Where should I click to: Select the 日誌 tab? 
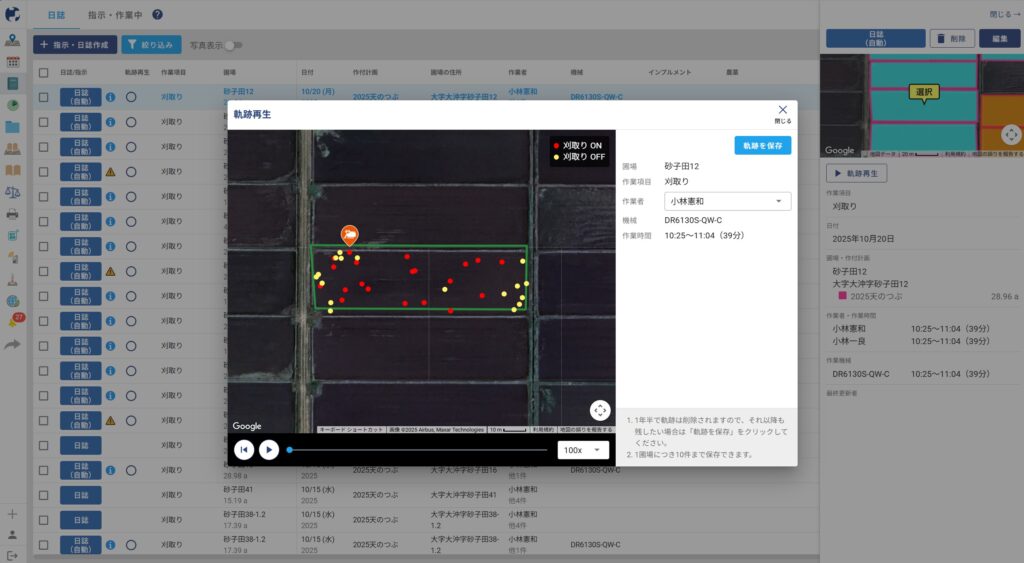[56, 15]
